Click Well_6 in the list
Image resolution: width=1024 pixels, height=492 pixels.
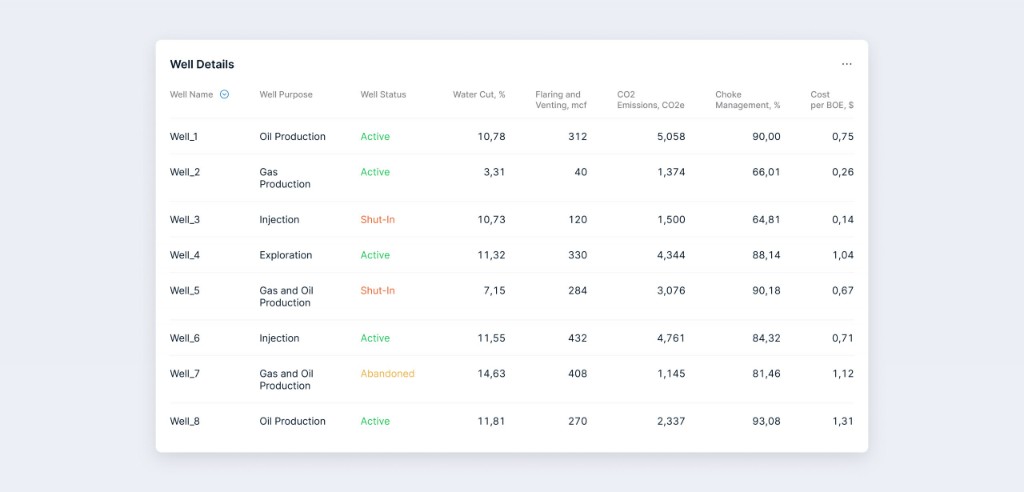coord(185,338)
